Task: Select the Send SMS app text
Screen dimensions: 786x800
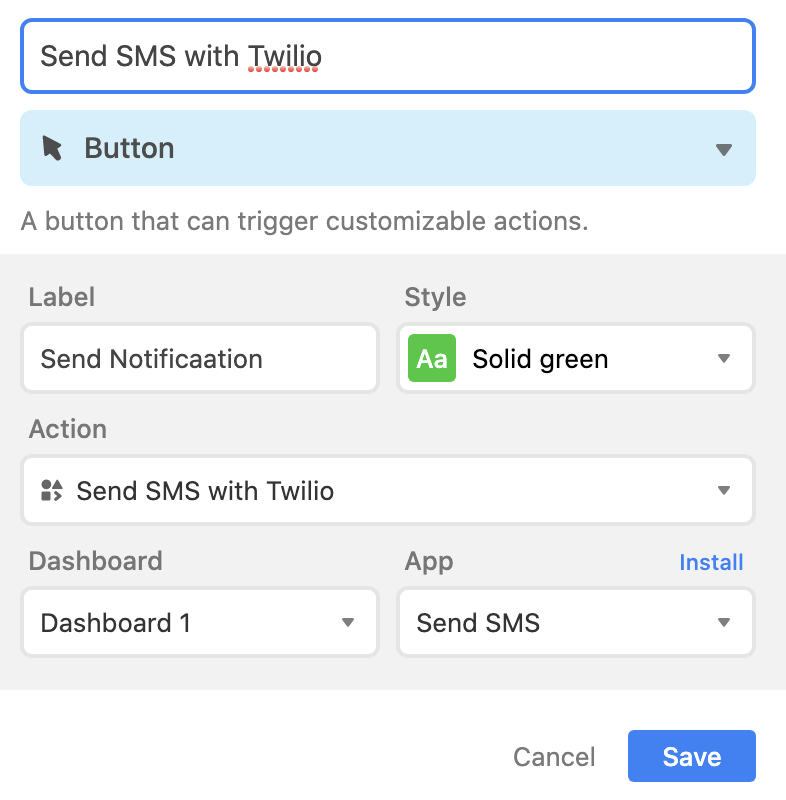Action: [x=478, y=622]
